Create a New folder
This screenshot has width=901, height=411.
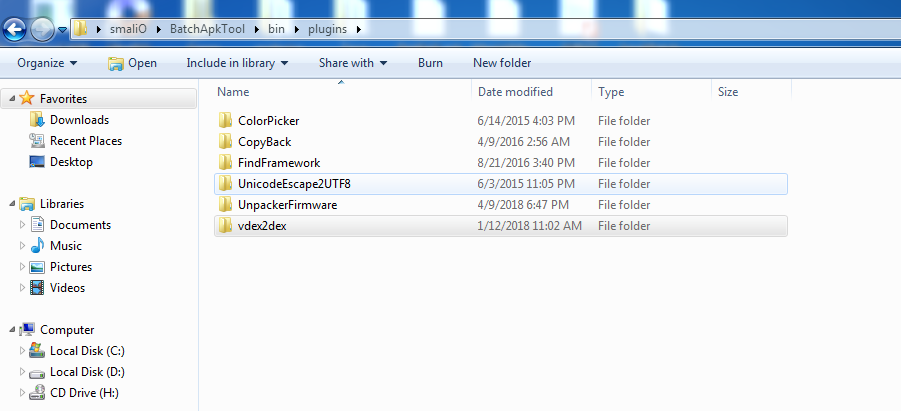coord(502,63)
